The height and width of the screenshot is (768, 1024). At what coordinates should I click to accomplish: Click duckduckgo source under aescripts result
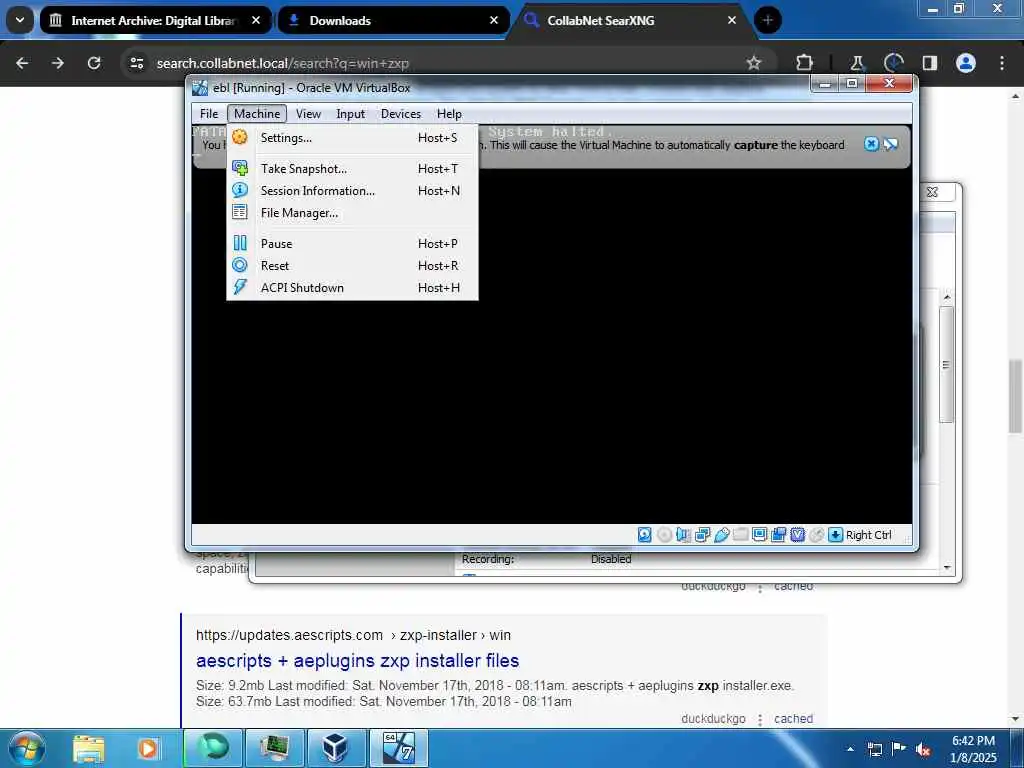click(713, 718)
